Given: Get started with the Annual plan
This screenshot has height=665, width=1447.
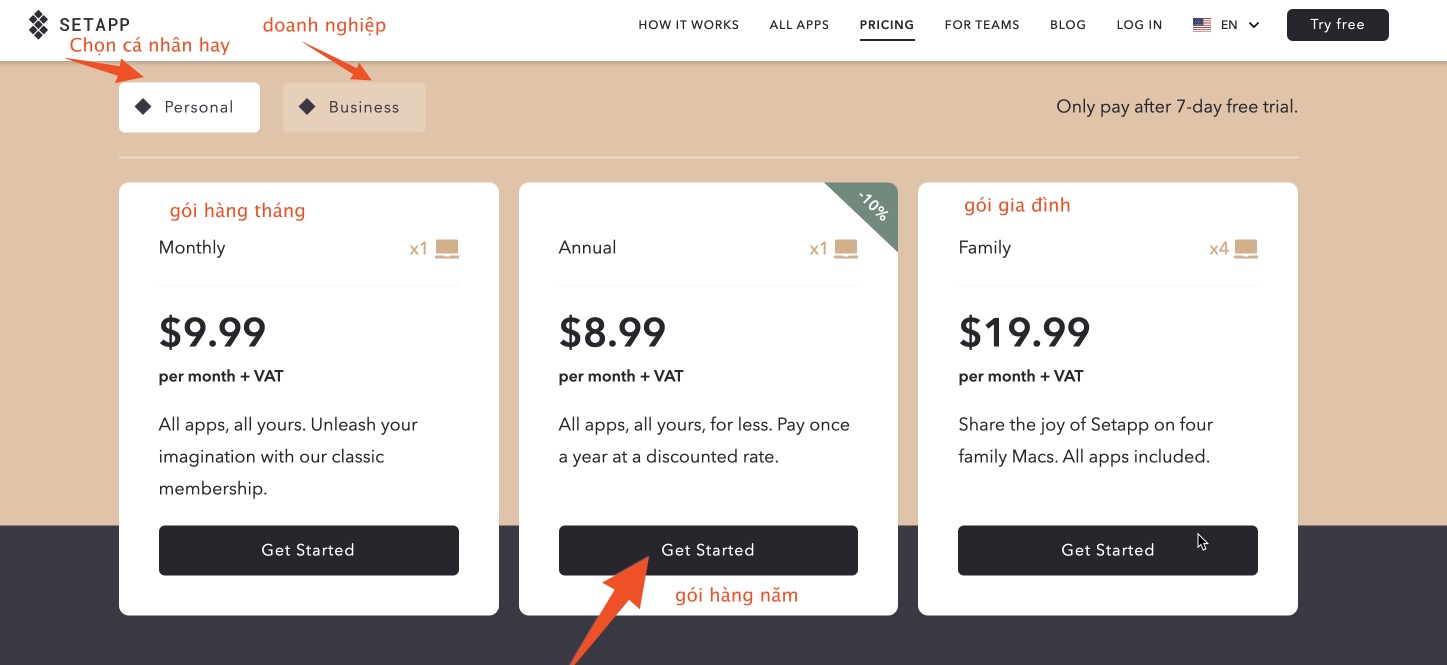Looking at the screenshot, I should pyautogui.click(x=708, y=550).
